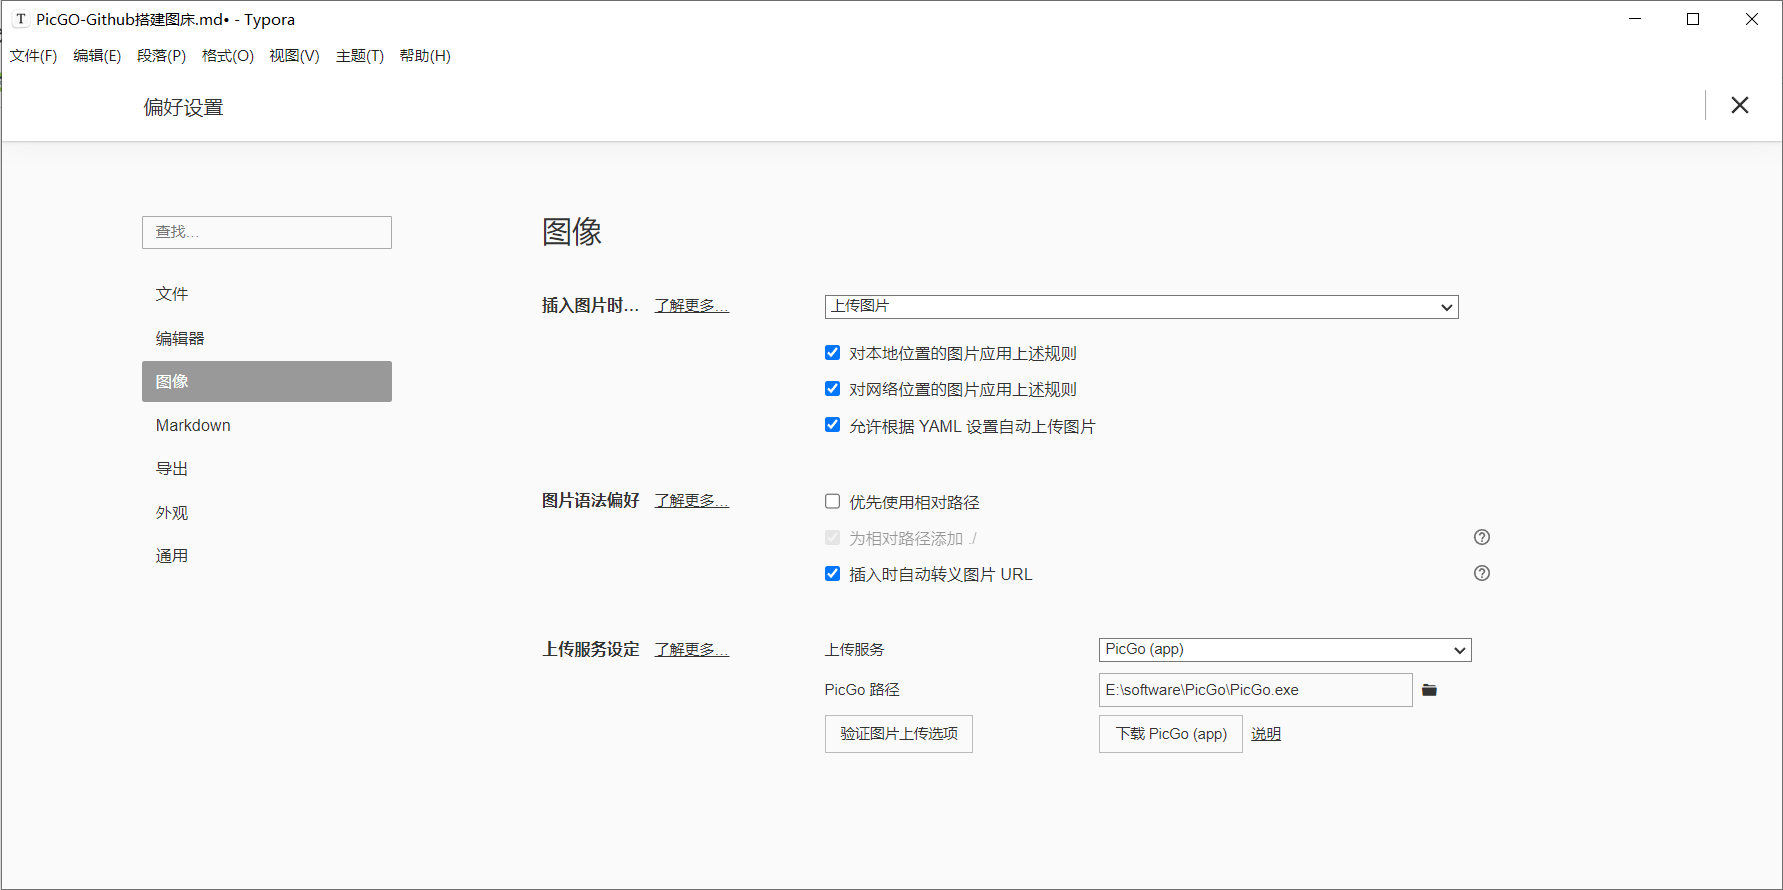Open 了解更多 link beside 图片语法偏好

tap(692, 500)
